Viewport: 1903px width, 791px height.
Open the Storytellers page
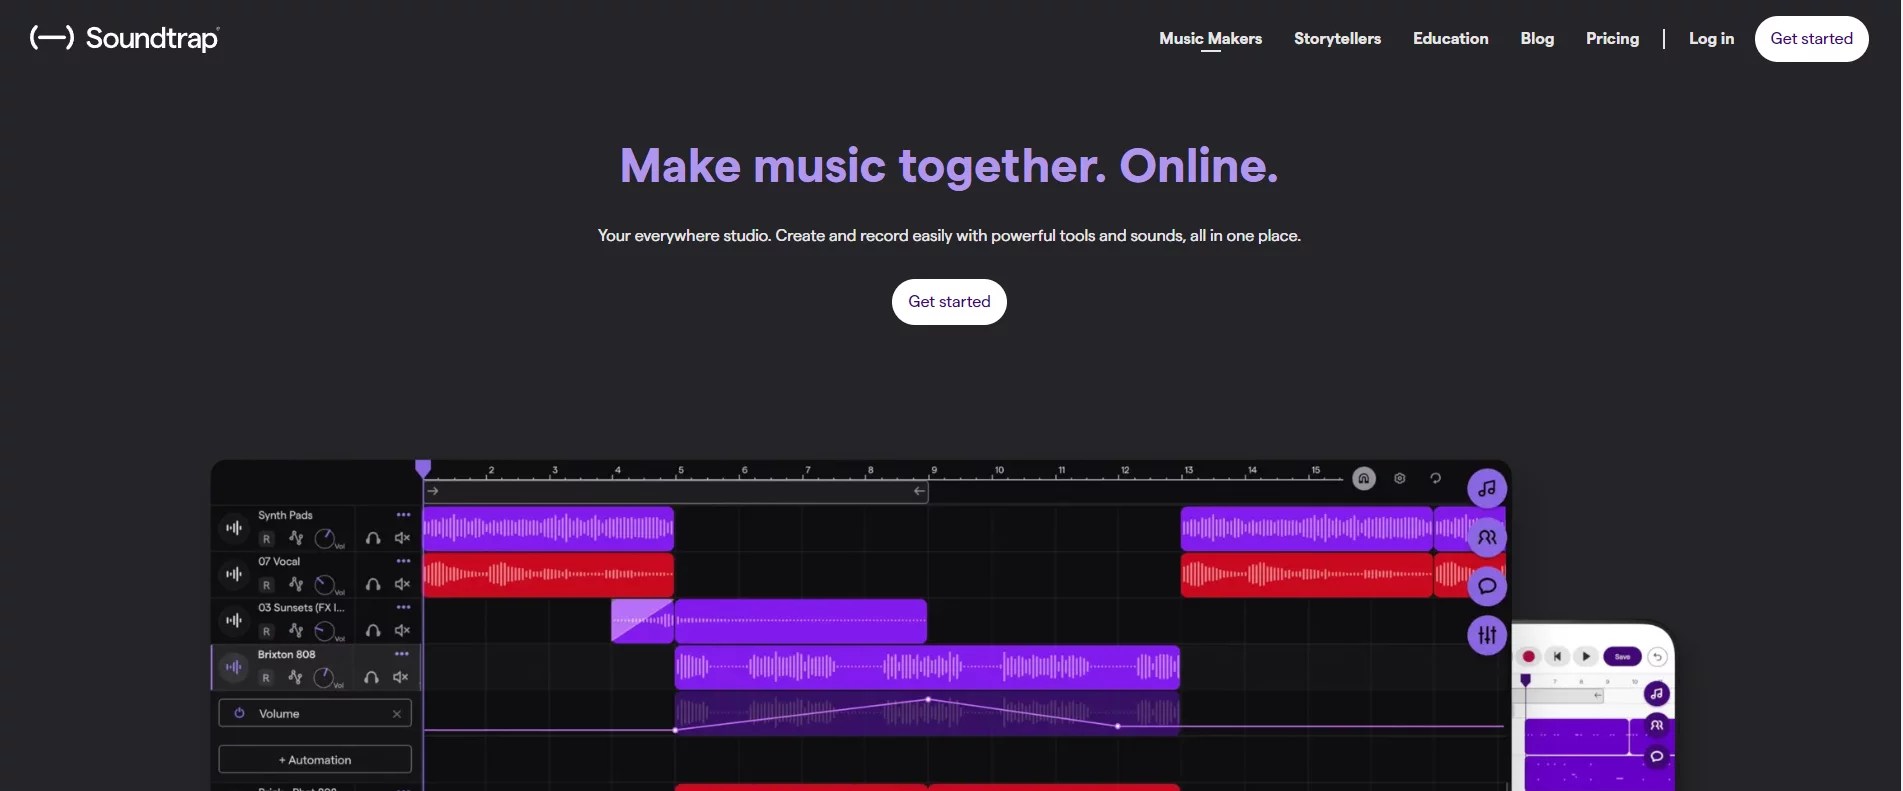point(1337,38)
